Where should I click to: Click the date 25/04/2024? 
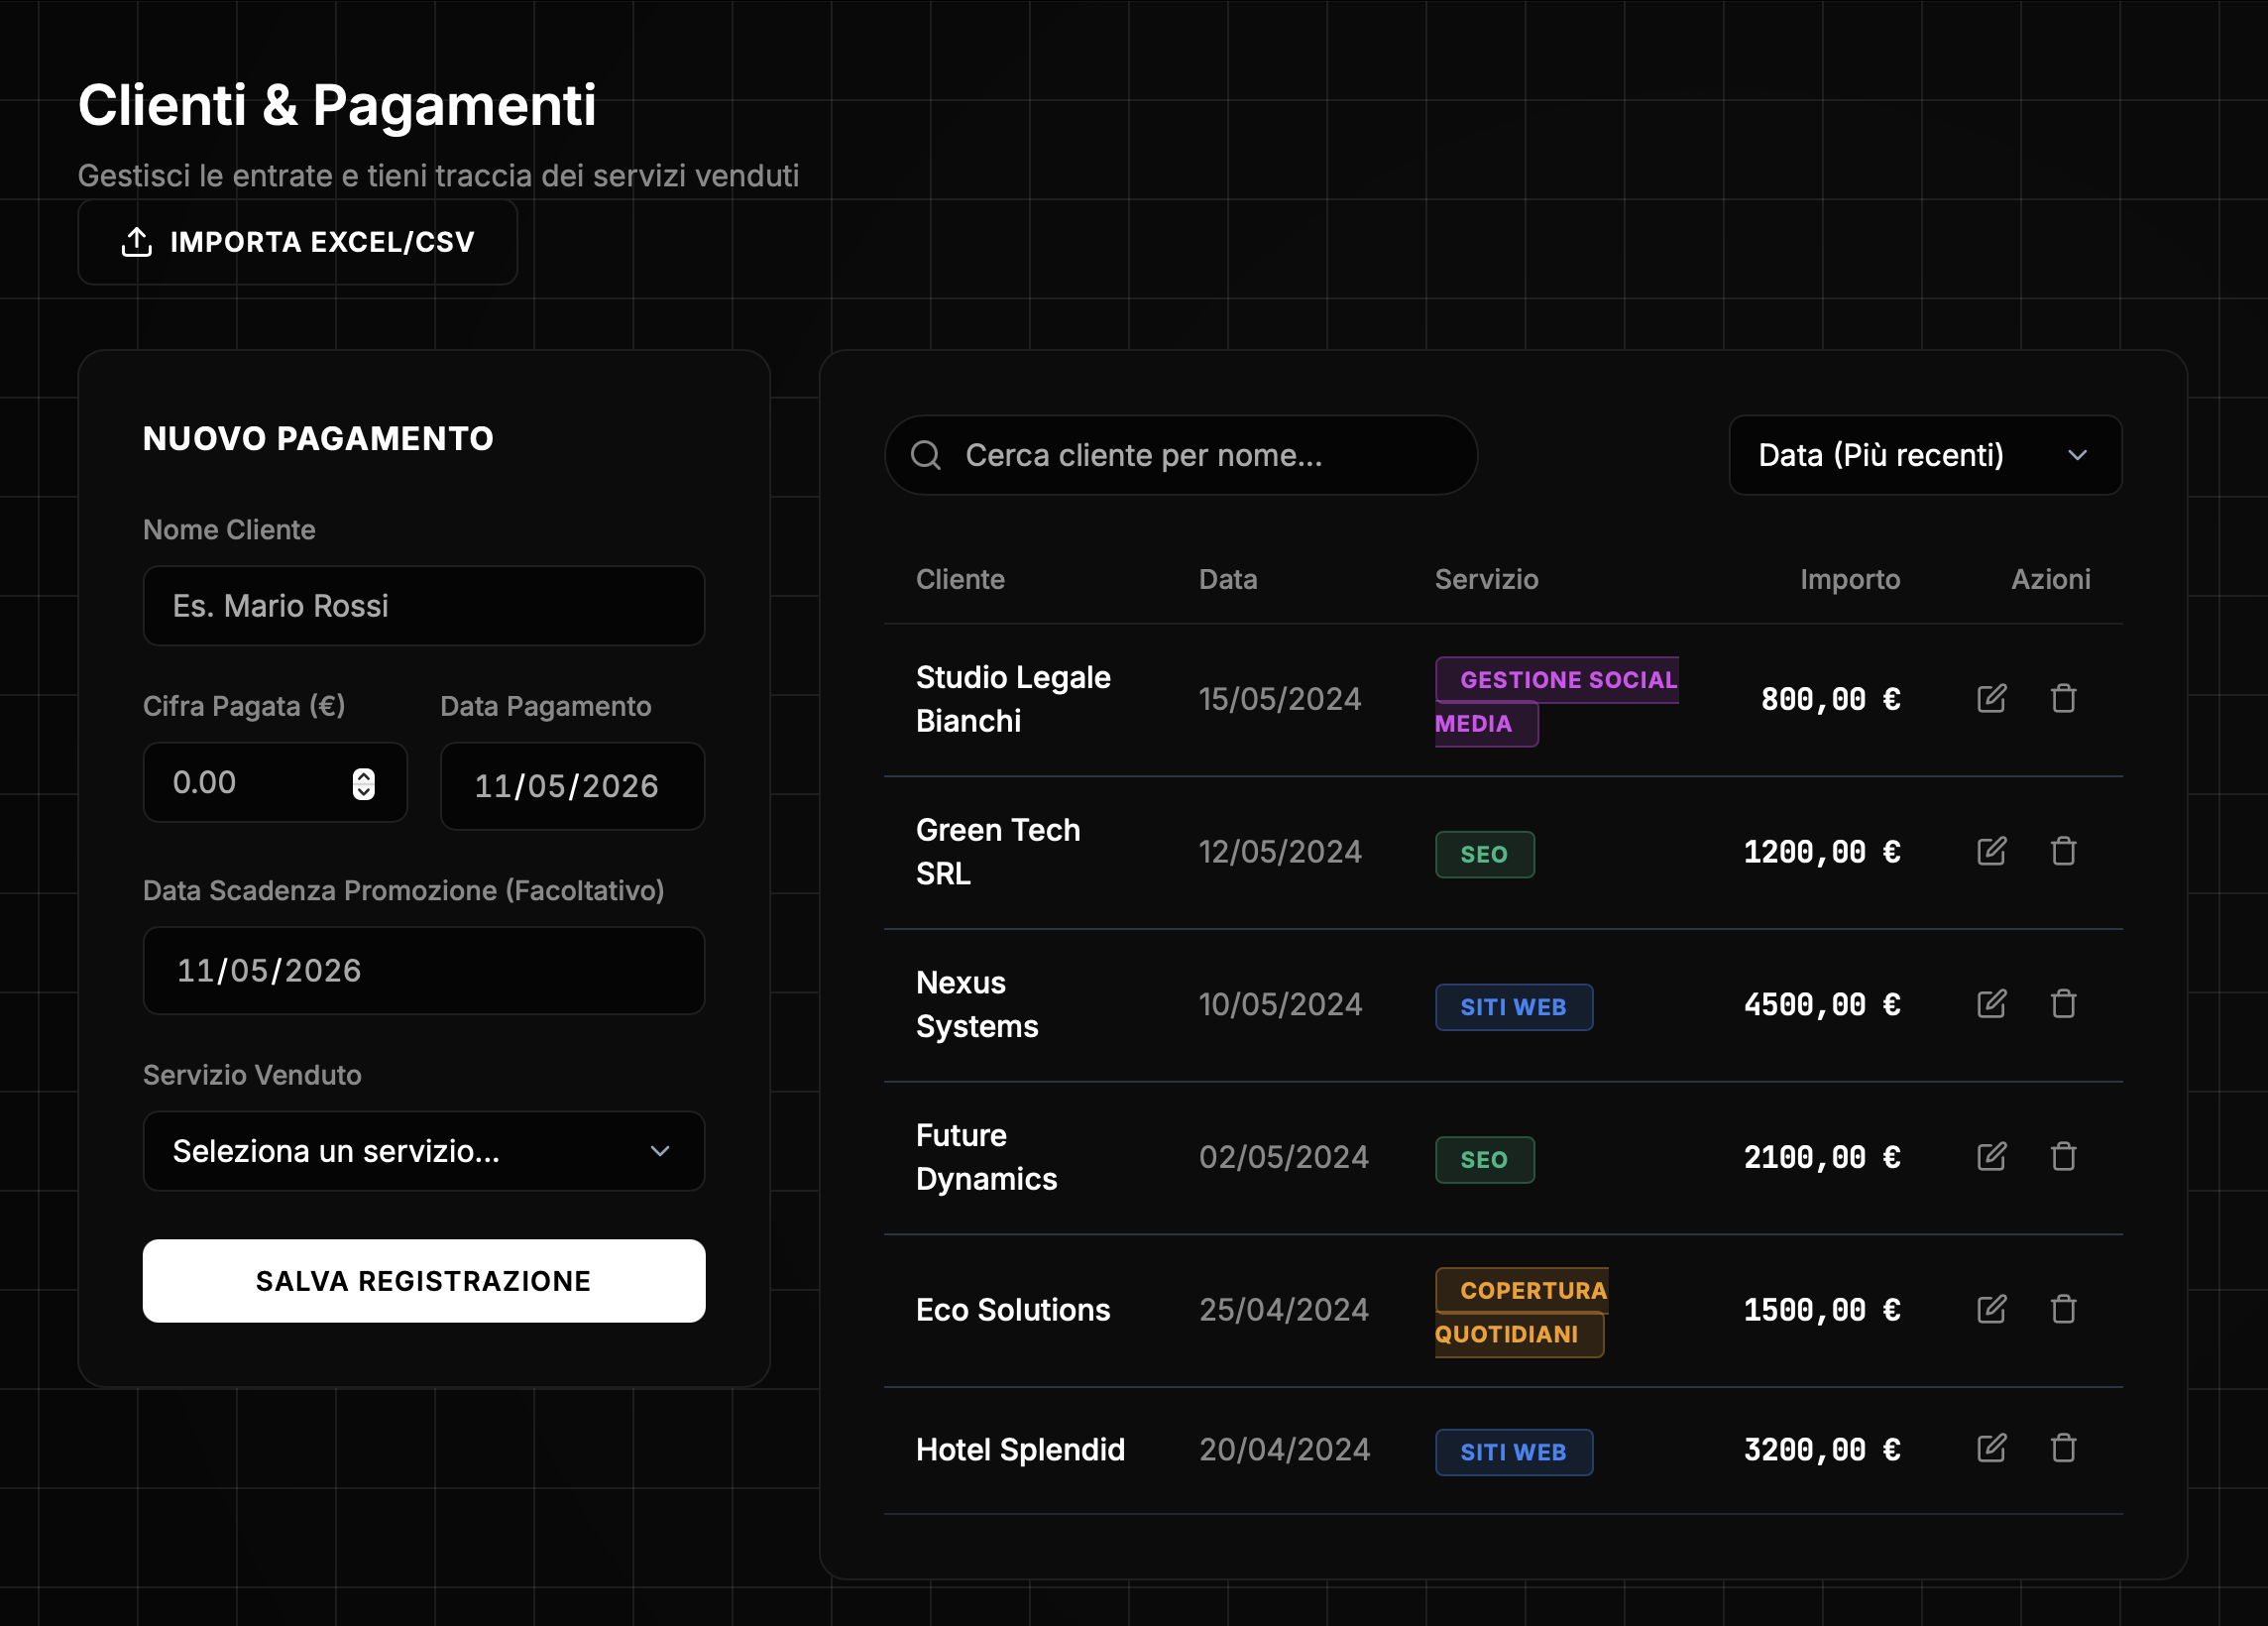[x=1284, y=1310]
